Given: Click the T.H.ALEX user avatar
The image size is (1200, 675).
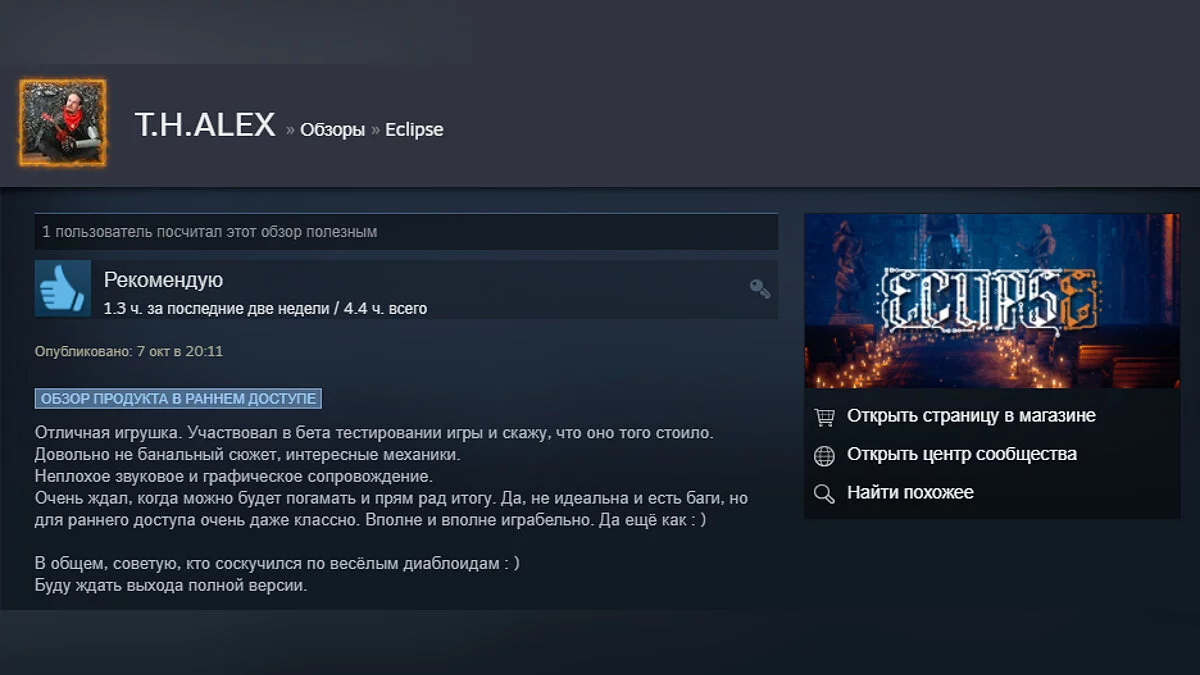Looking at the screenshot, I should [62, 123].
